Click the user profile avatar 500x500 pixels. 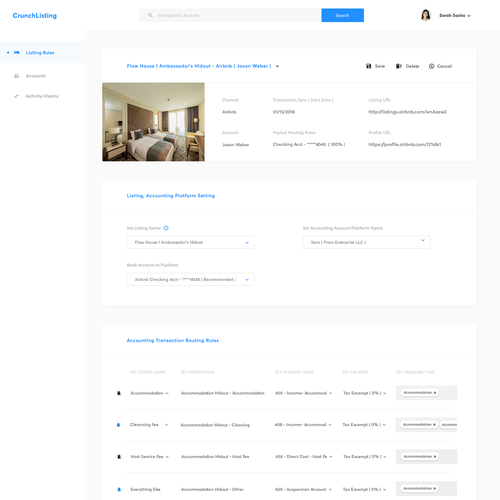click(426, 15)
